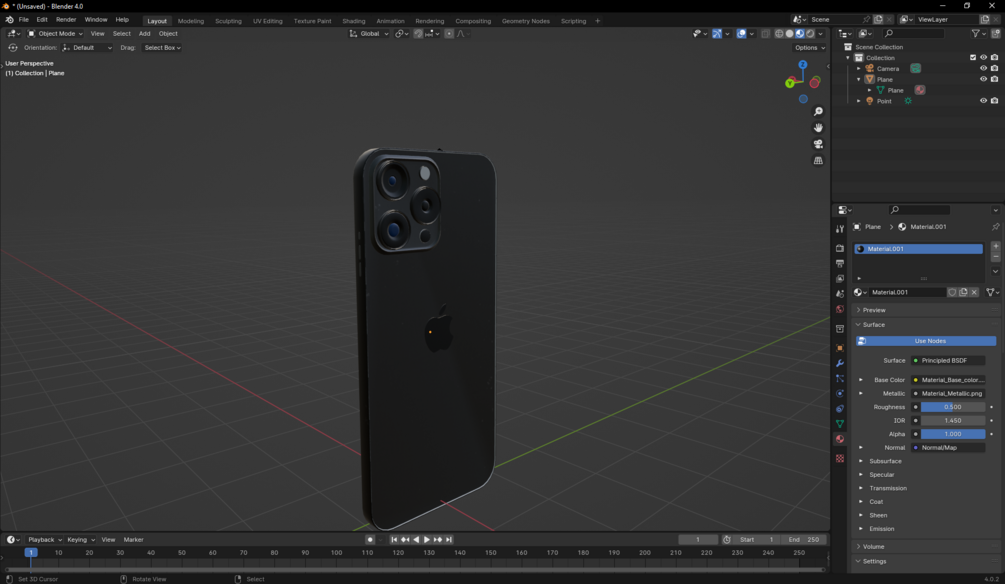Adjust the Alpha 1.000 slider

pyautogui.click(x=952, y=434)
